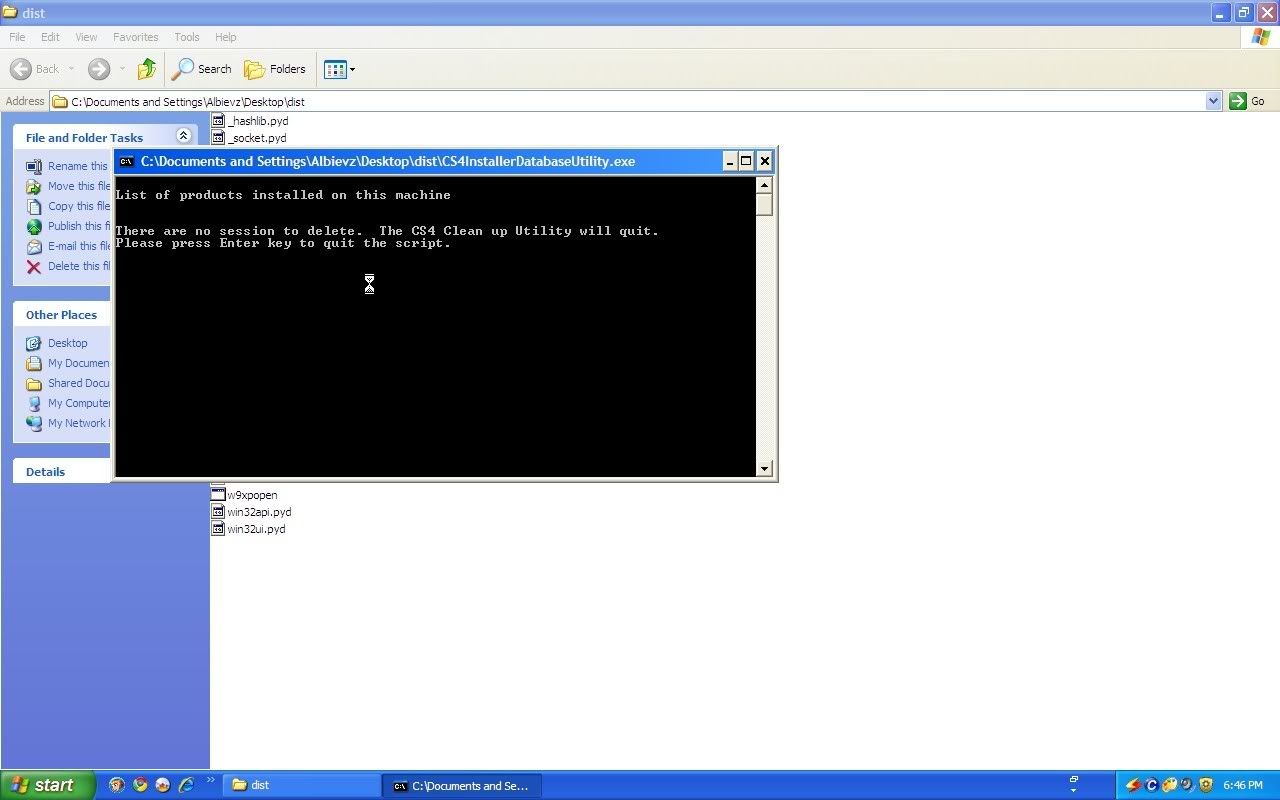Open the Favorites menu
Screen dimensions: 1280x800
pos(135,37)
